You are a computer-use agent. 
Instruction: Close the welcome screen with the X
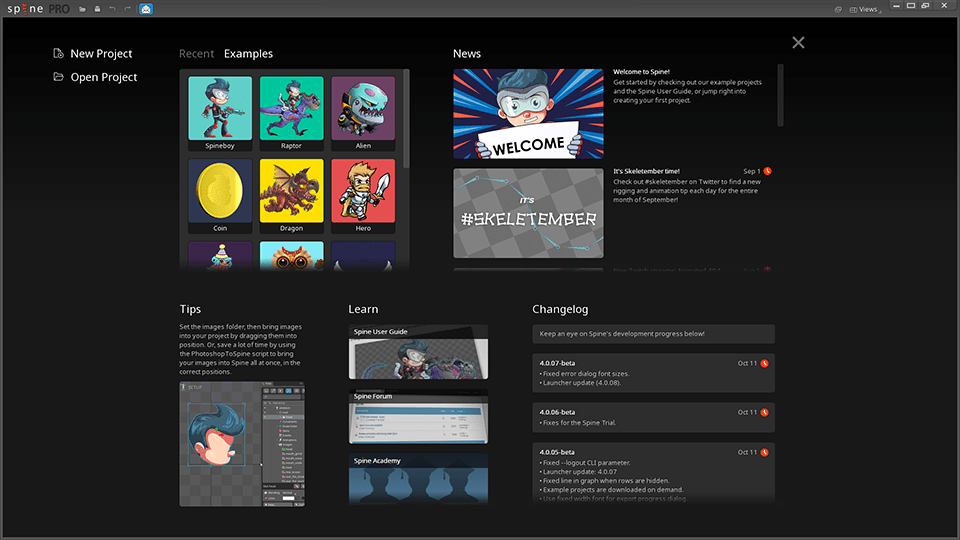(797, 42)
